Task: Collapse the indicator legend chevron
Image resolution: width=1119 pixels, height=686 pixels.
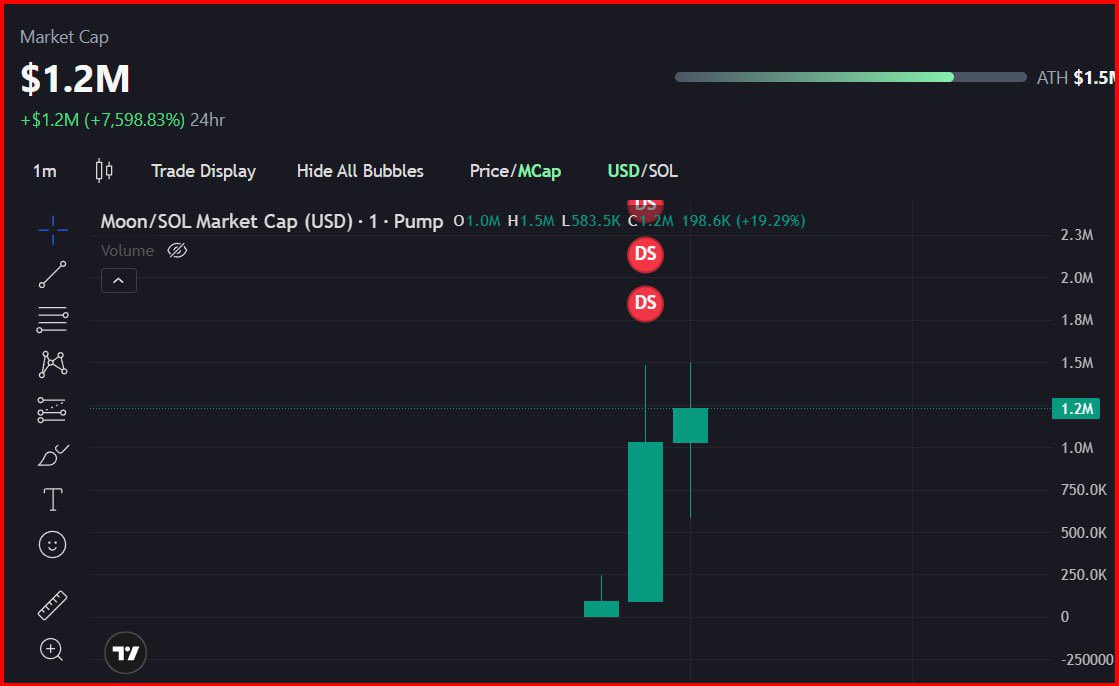Action: coord(118,281)
